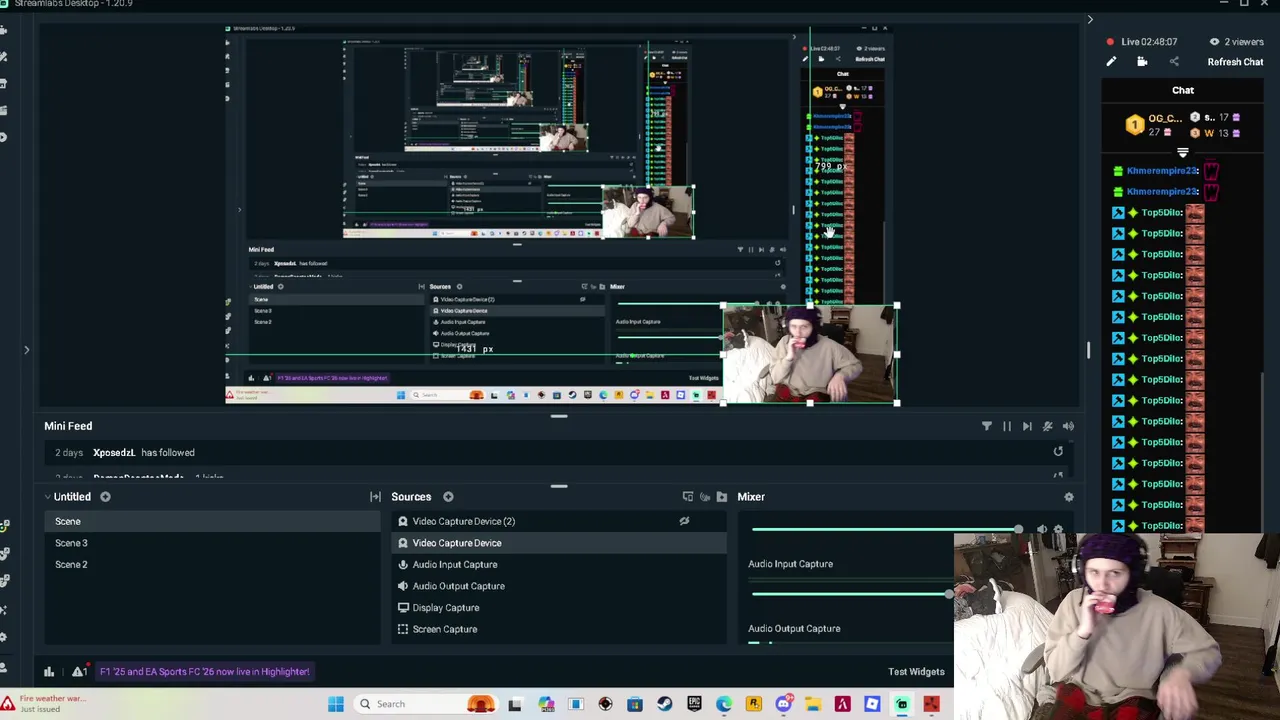Toggle the viewer count eye icon
Viewport: 1280px width, 720px height.
point(1214,42)
